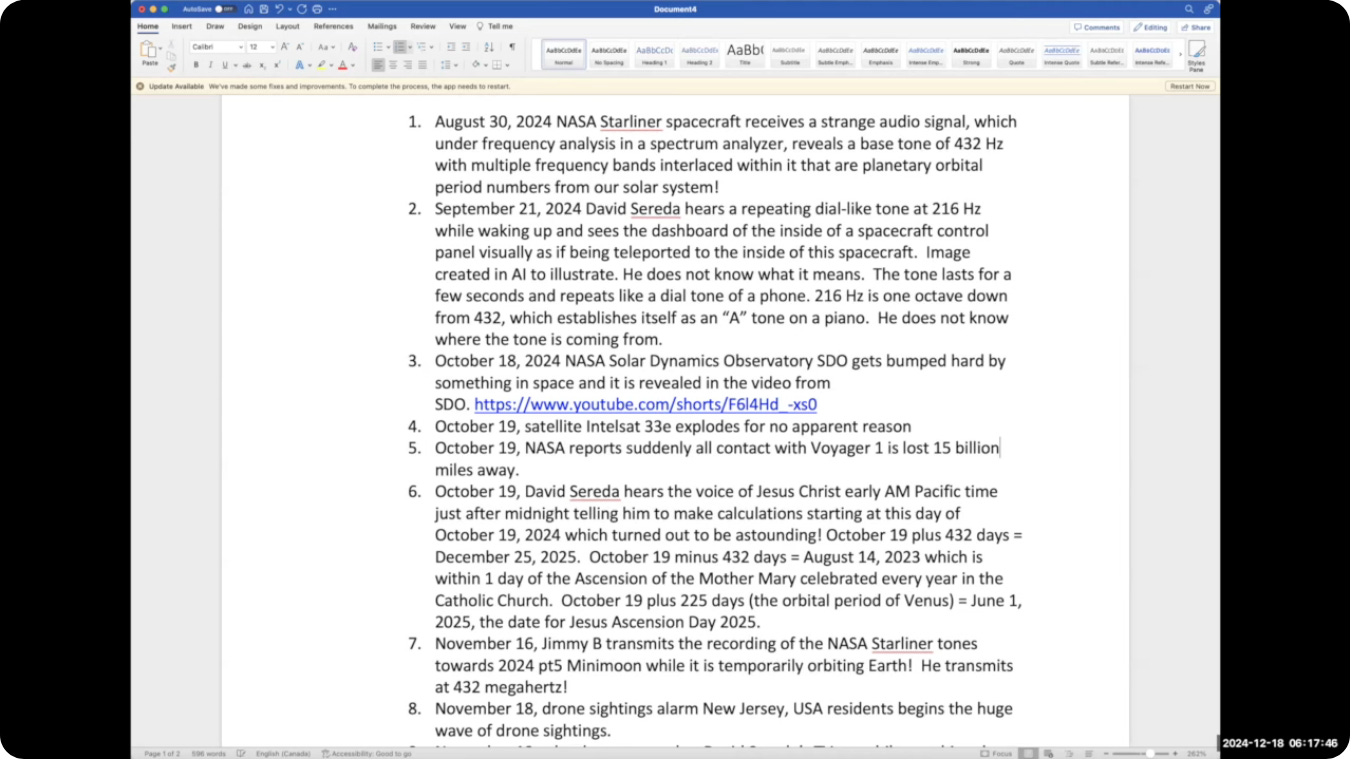The height and width of the screenshot is (760, 1352).
Task: Open the Styles Pane
Action: 1196,56
